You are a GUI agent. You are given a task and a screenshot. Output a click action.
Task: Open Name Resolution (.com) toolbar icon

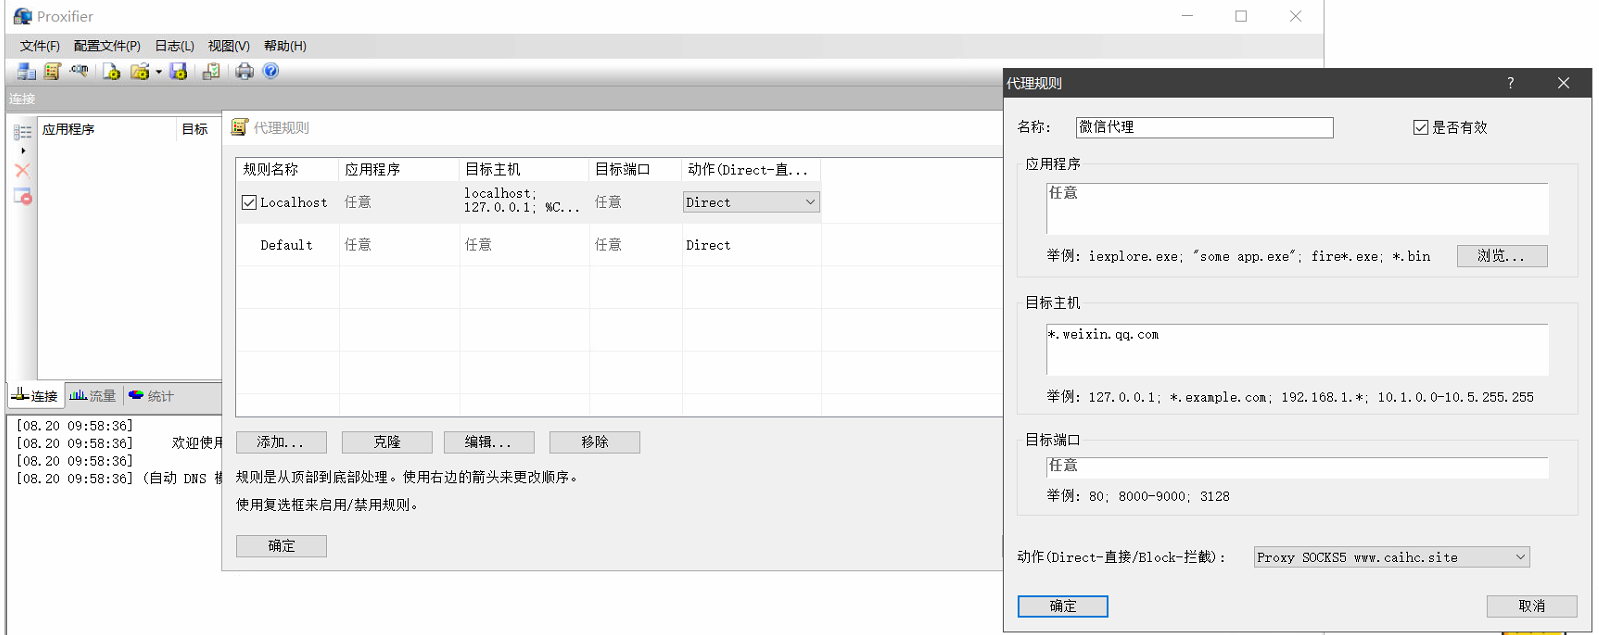[79, 71]
